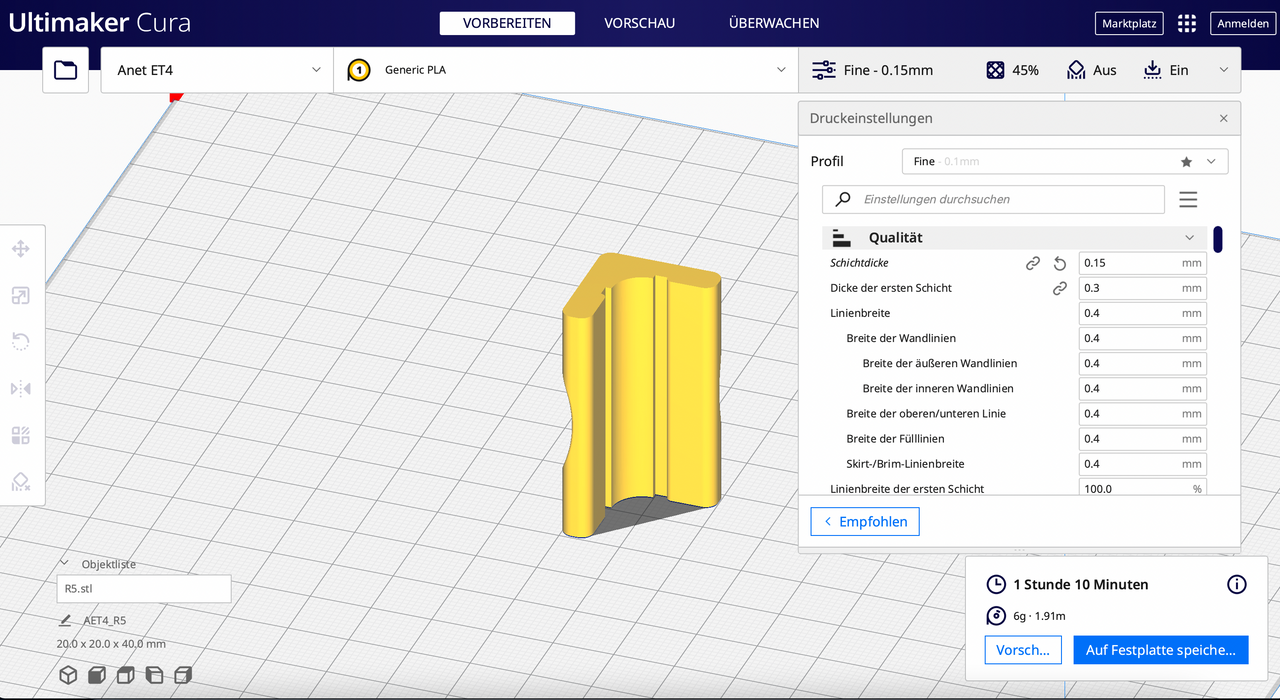
Task: Switch to the VORSCHAU tab
Action: click(639, 23)
